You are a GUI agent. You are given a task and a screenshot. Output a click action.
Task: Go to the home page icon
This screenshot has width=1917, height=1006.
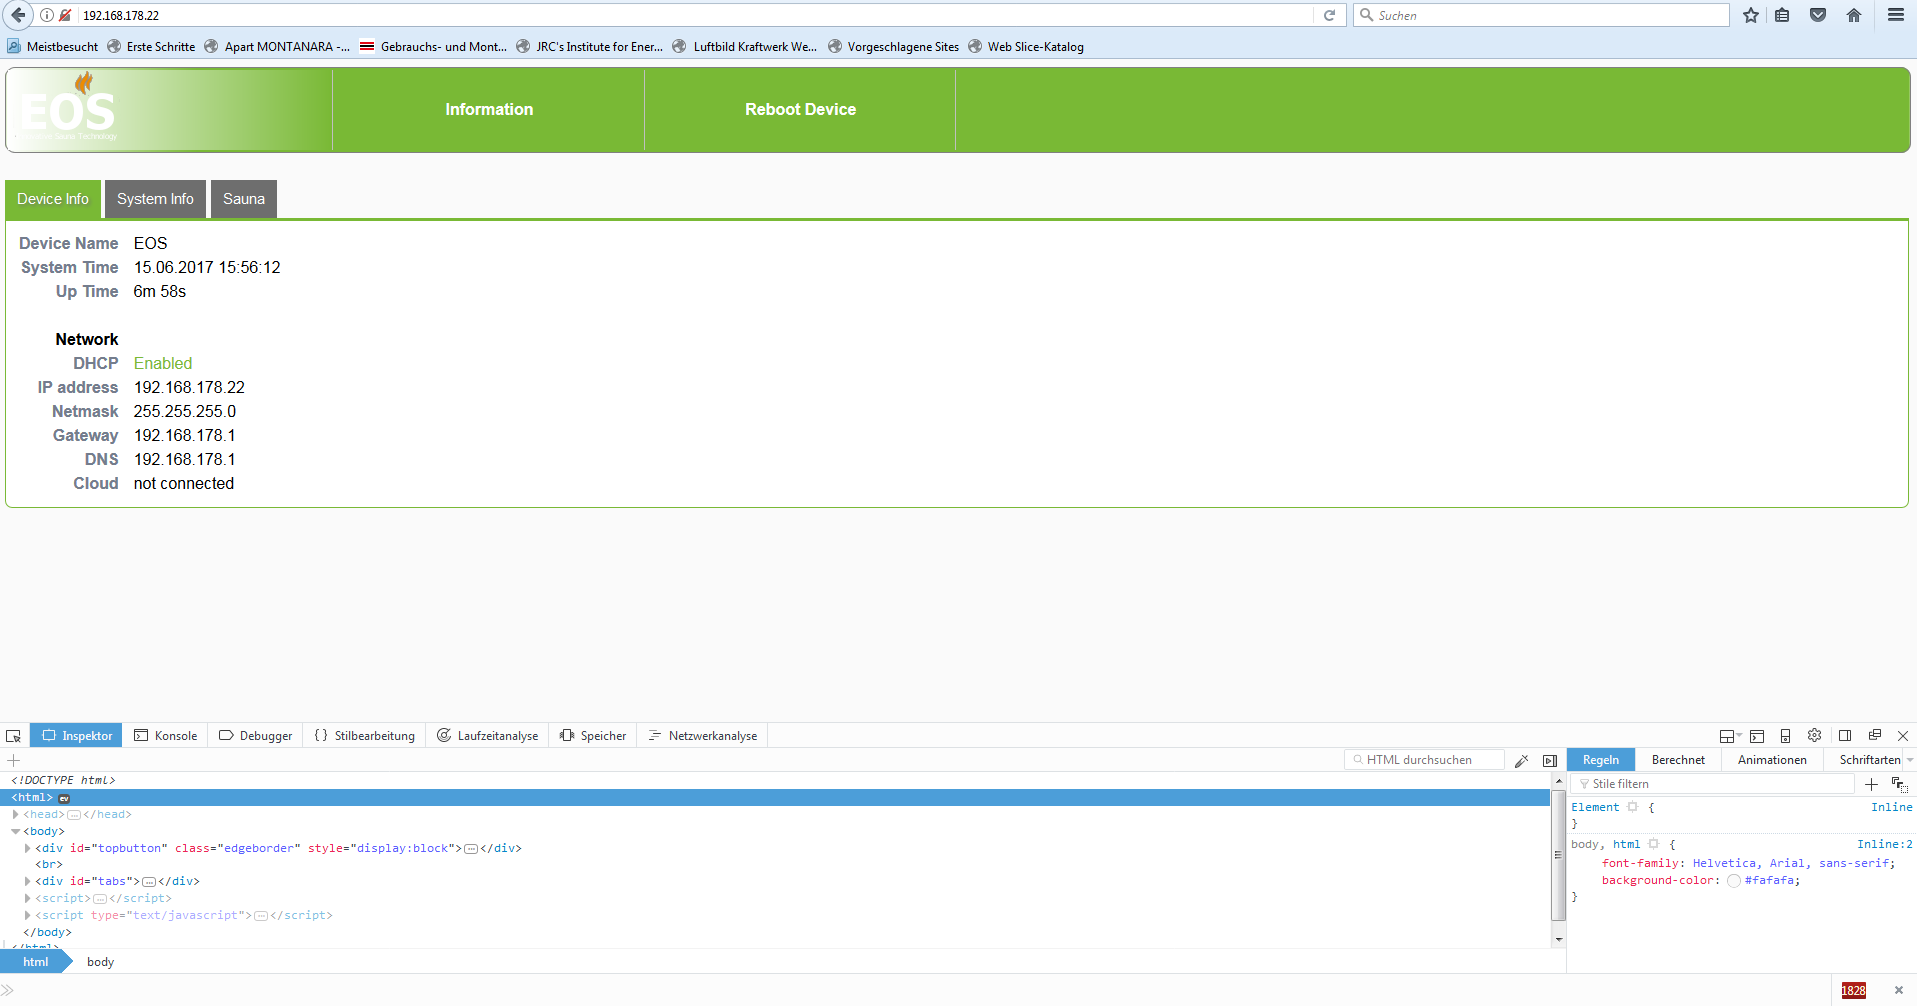click(1854, 15)
